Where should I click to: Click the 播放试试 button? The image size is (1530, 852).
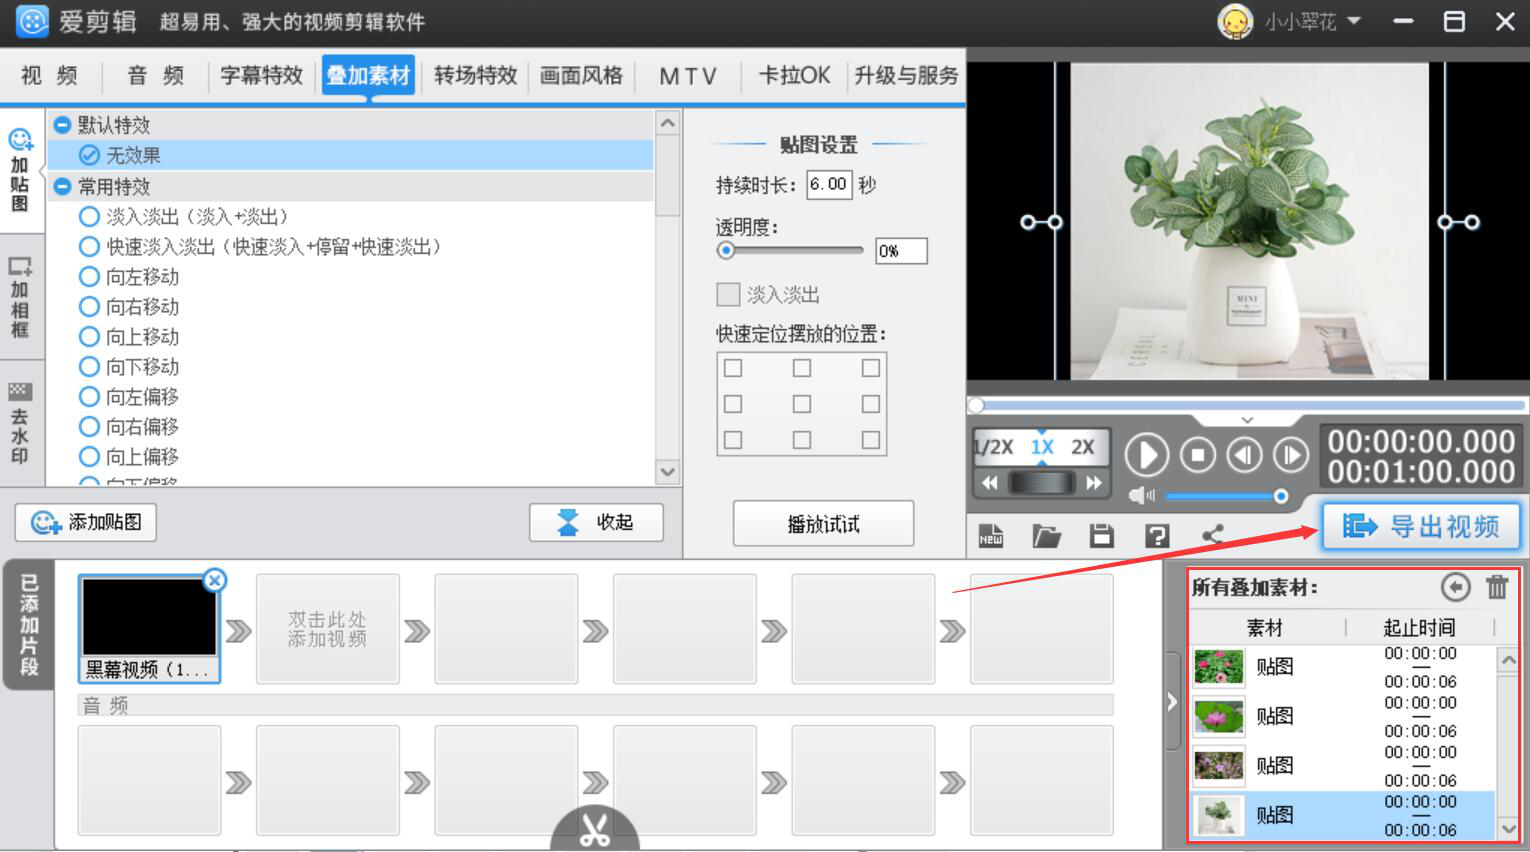point(823,523)
